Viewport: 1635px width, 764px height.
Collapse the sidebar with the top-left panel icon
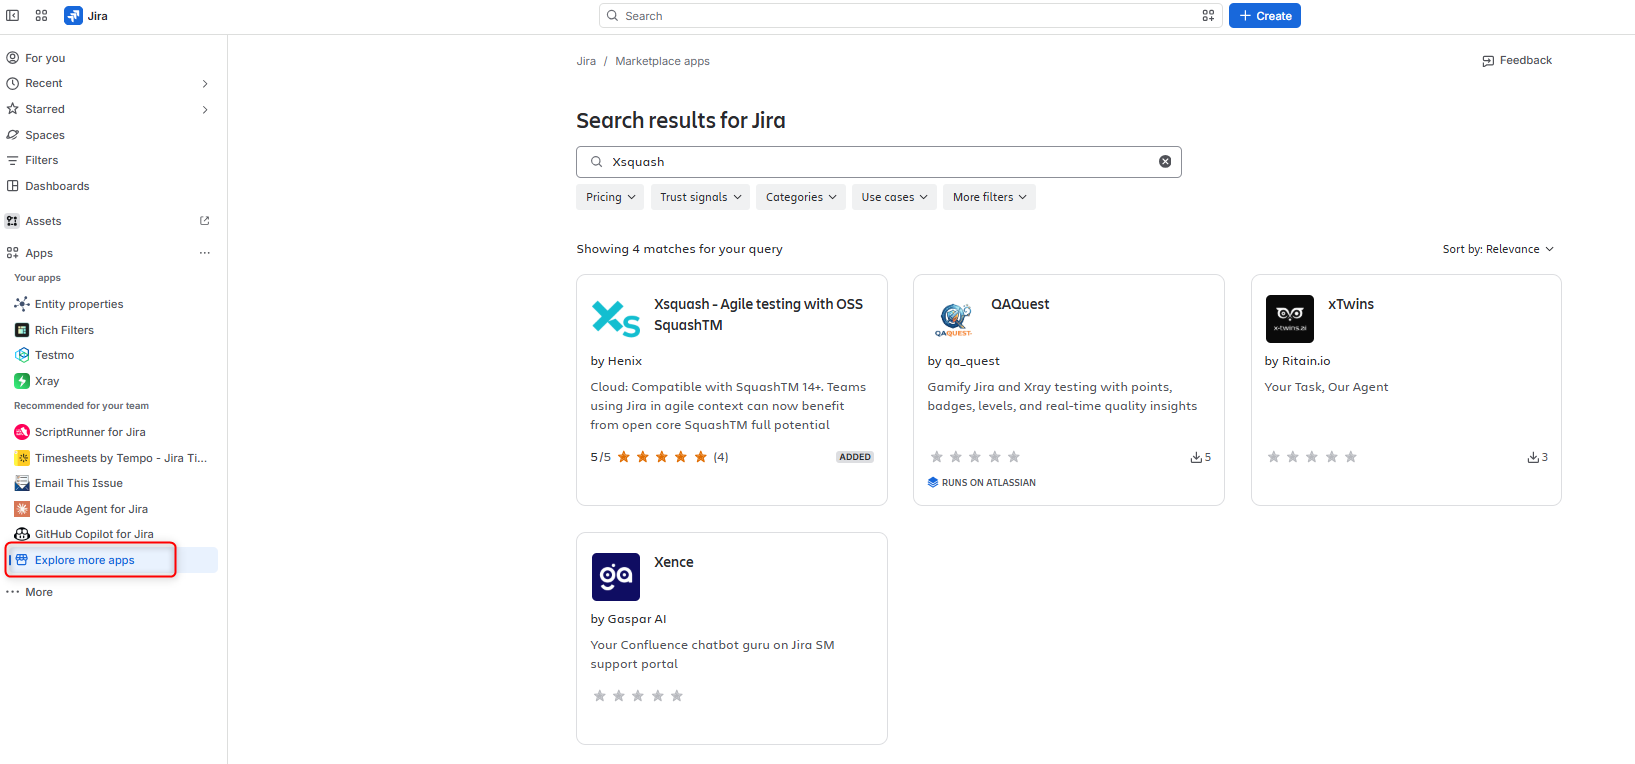[13, 16]
